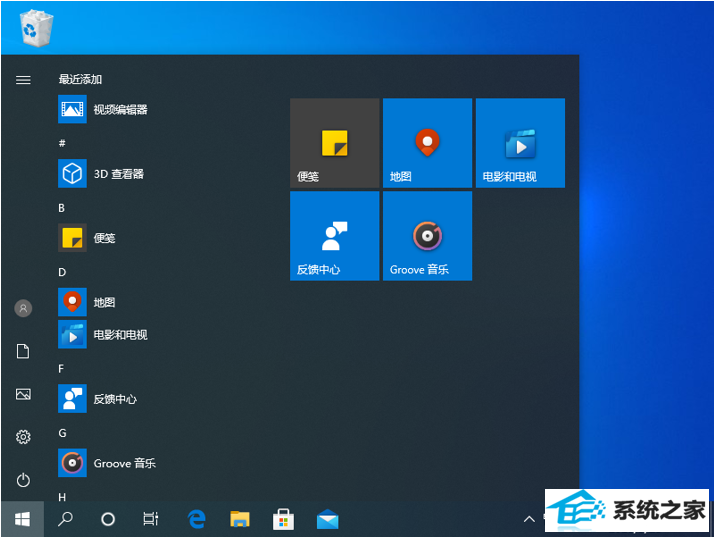Screen dimensions: 714x537
Task: Click the G letter group header
Action: (x=62, y=433)
